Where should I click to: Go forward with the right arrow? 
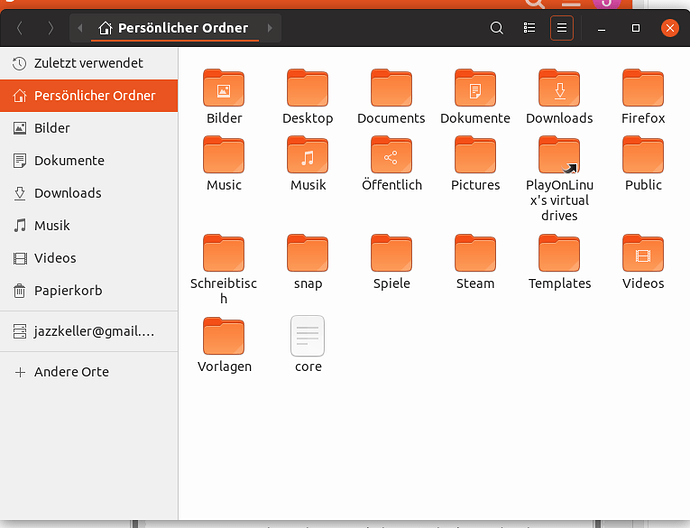point(51,28)
